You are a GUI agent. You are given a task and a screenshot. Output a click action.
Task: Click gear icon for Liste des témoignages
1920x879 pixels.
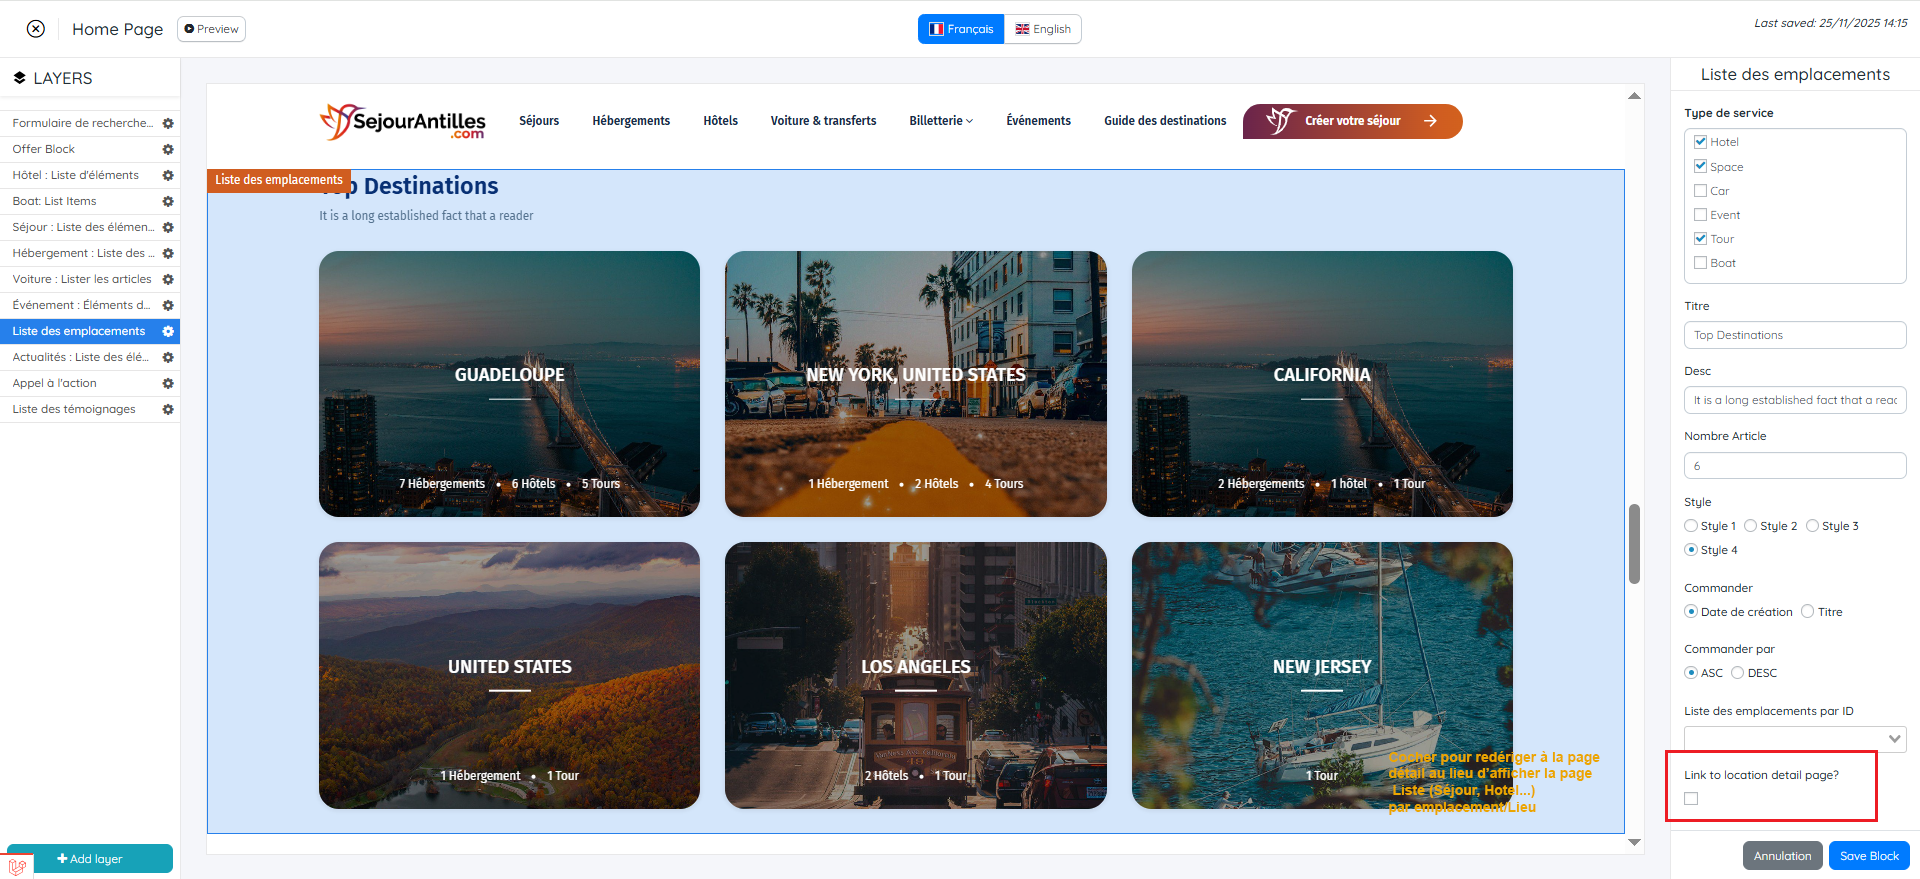(168, 409)
